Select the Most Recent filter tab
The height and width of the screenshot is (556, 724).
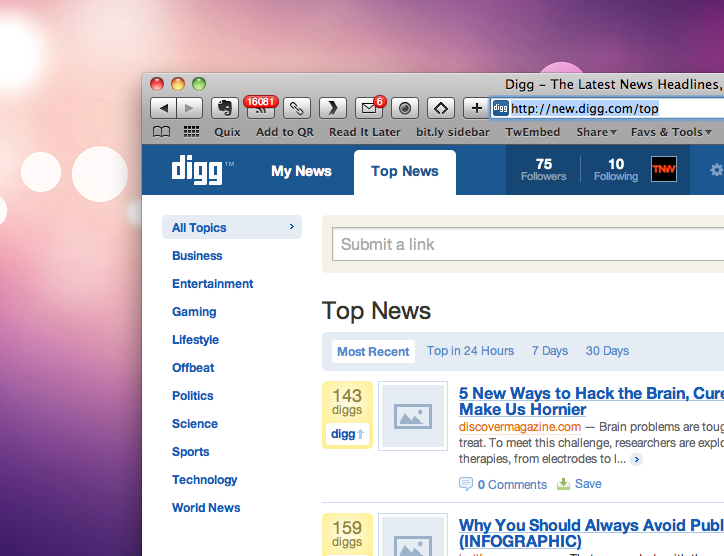point(373,351)
